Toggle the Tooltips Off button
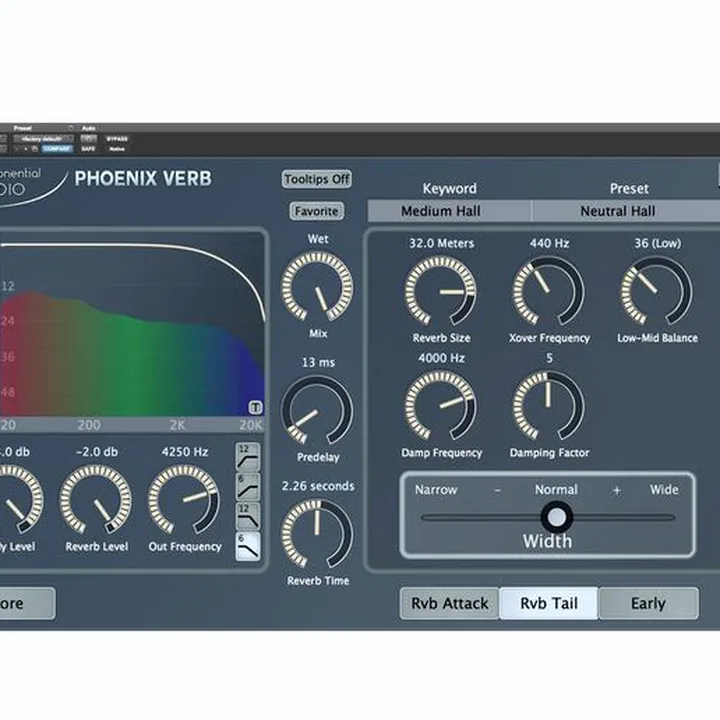 [316, 179]
